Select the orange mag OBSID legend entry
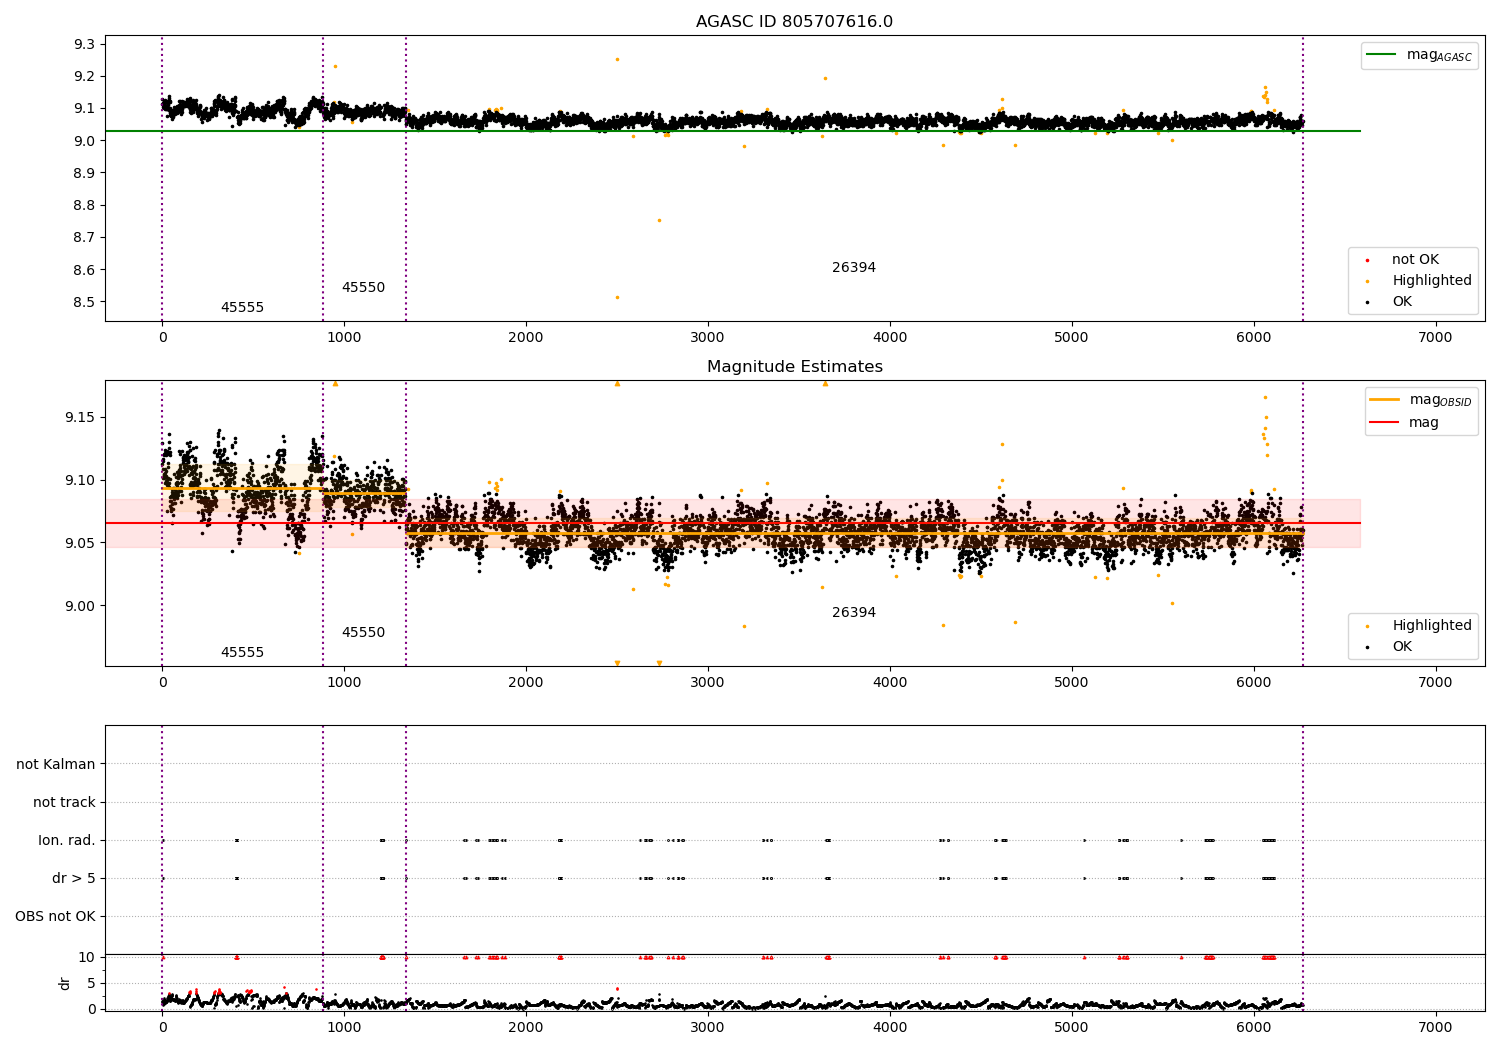1500x1050 pixels. (1421, 400)
